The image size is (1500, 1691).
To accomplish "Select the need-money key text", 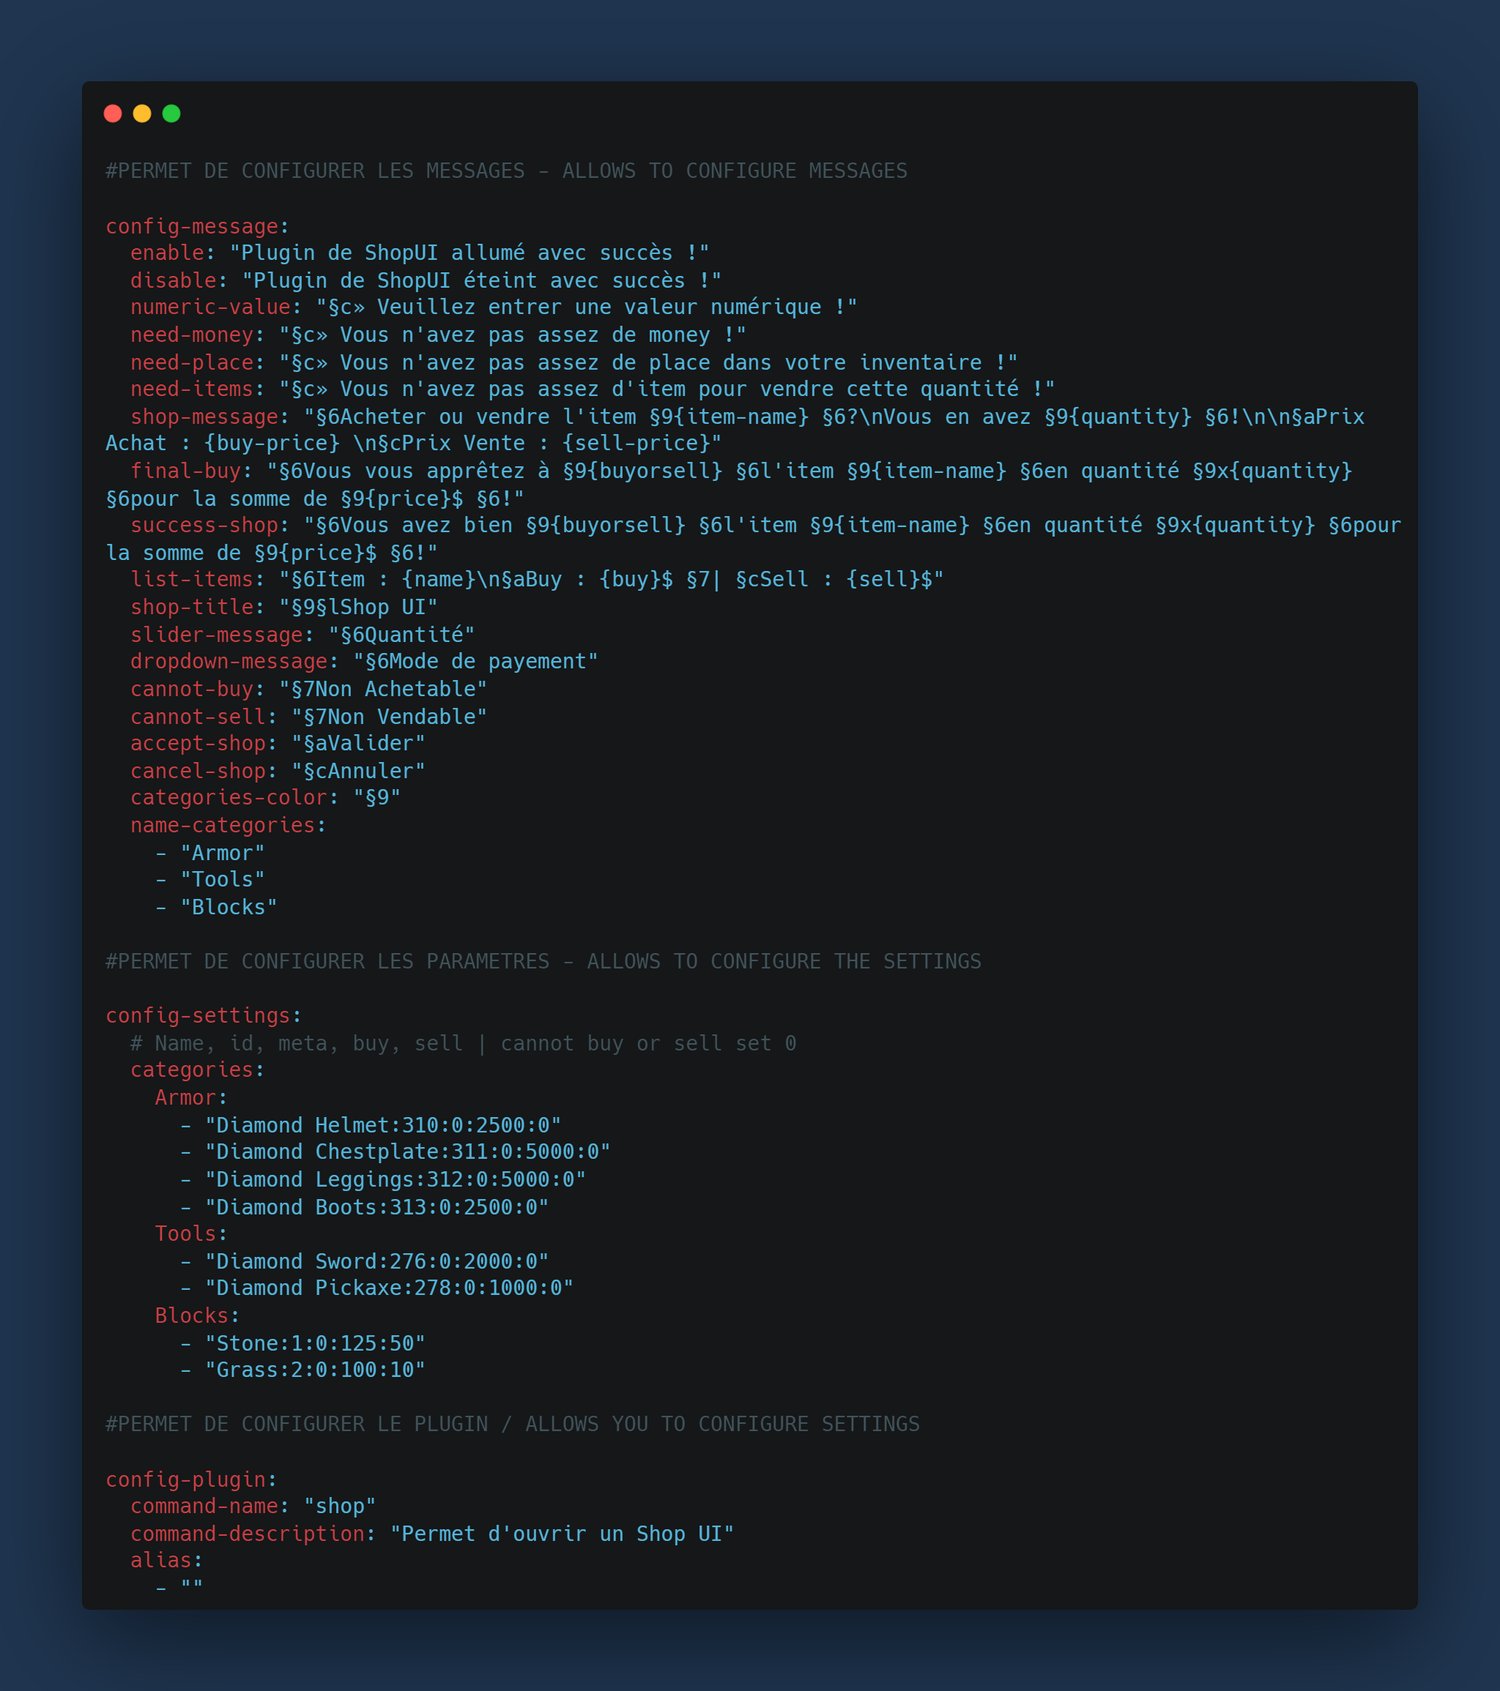I will pyautogui.click(x=192, y=335).
